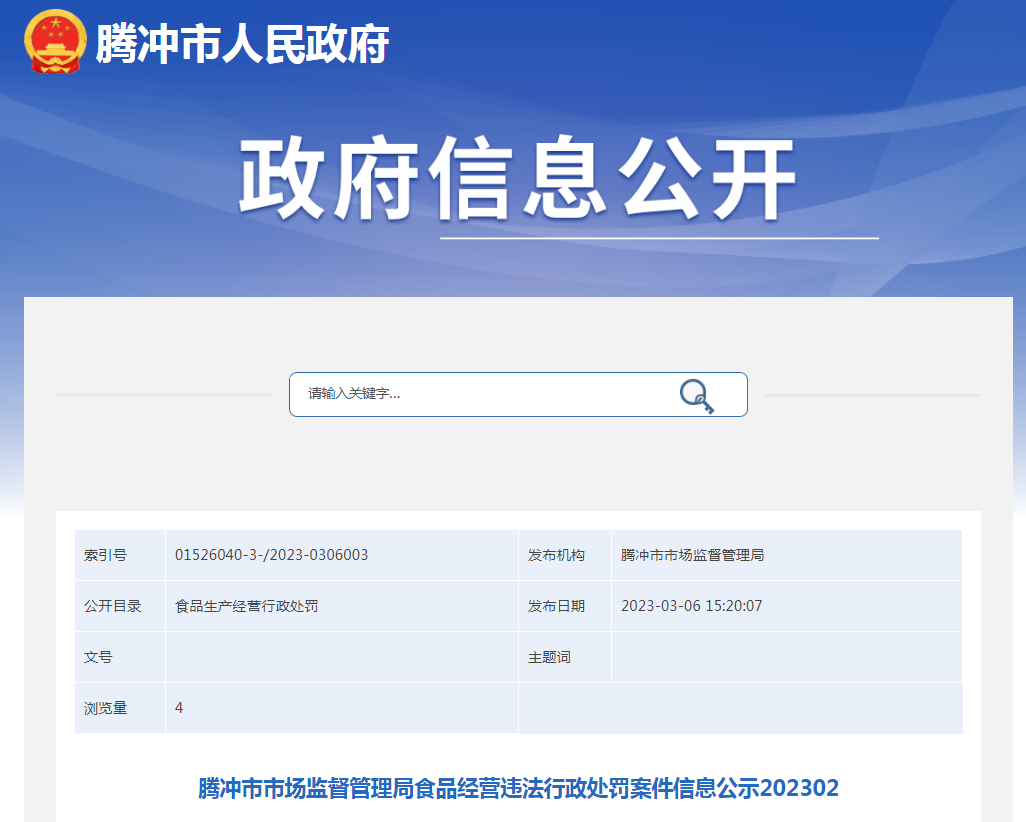Click the 食品生产经营行政处罚 catalog value
This screenshot has width=1026, height=822.
(246, 606)
